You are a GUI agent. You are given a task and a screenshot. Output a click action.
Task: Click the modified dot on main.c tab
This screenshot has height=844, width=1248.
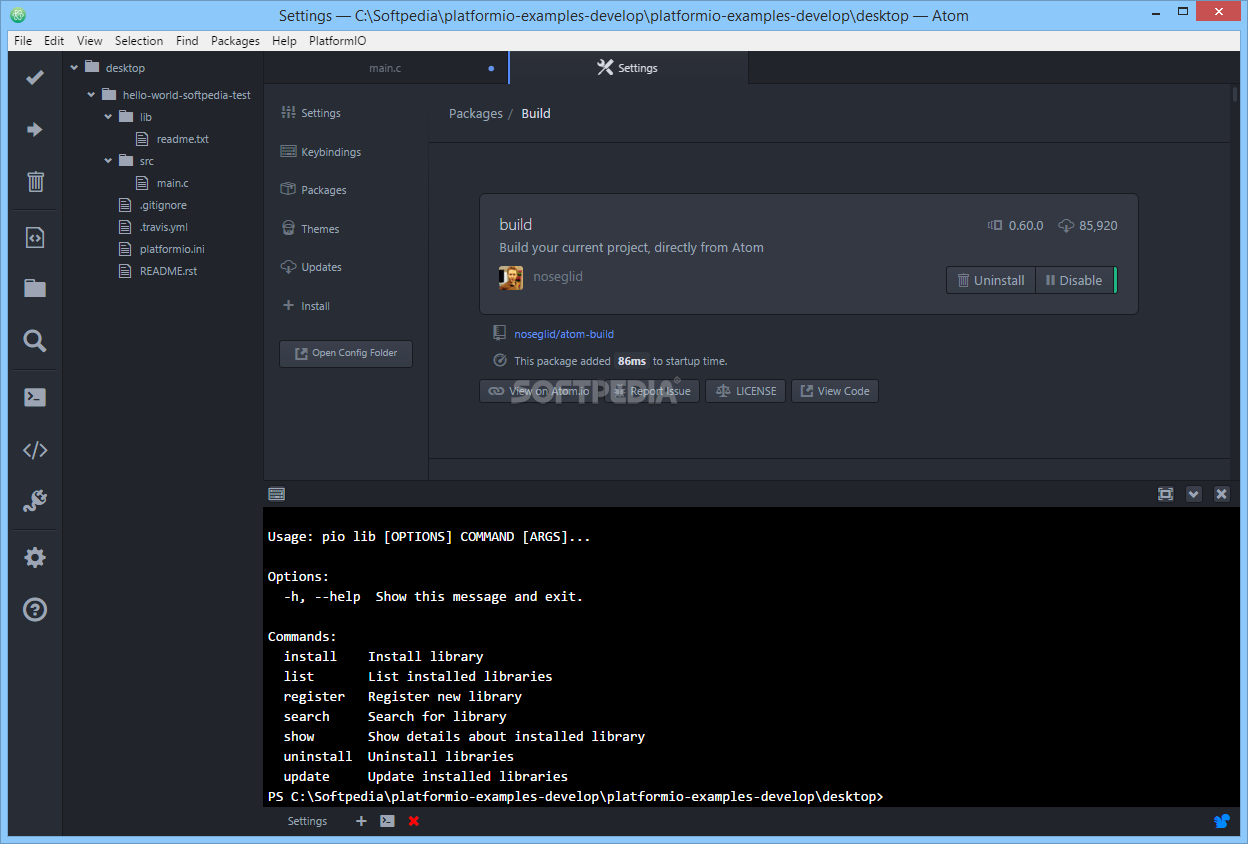(x=491, y=68)
